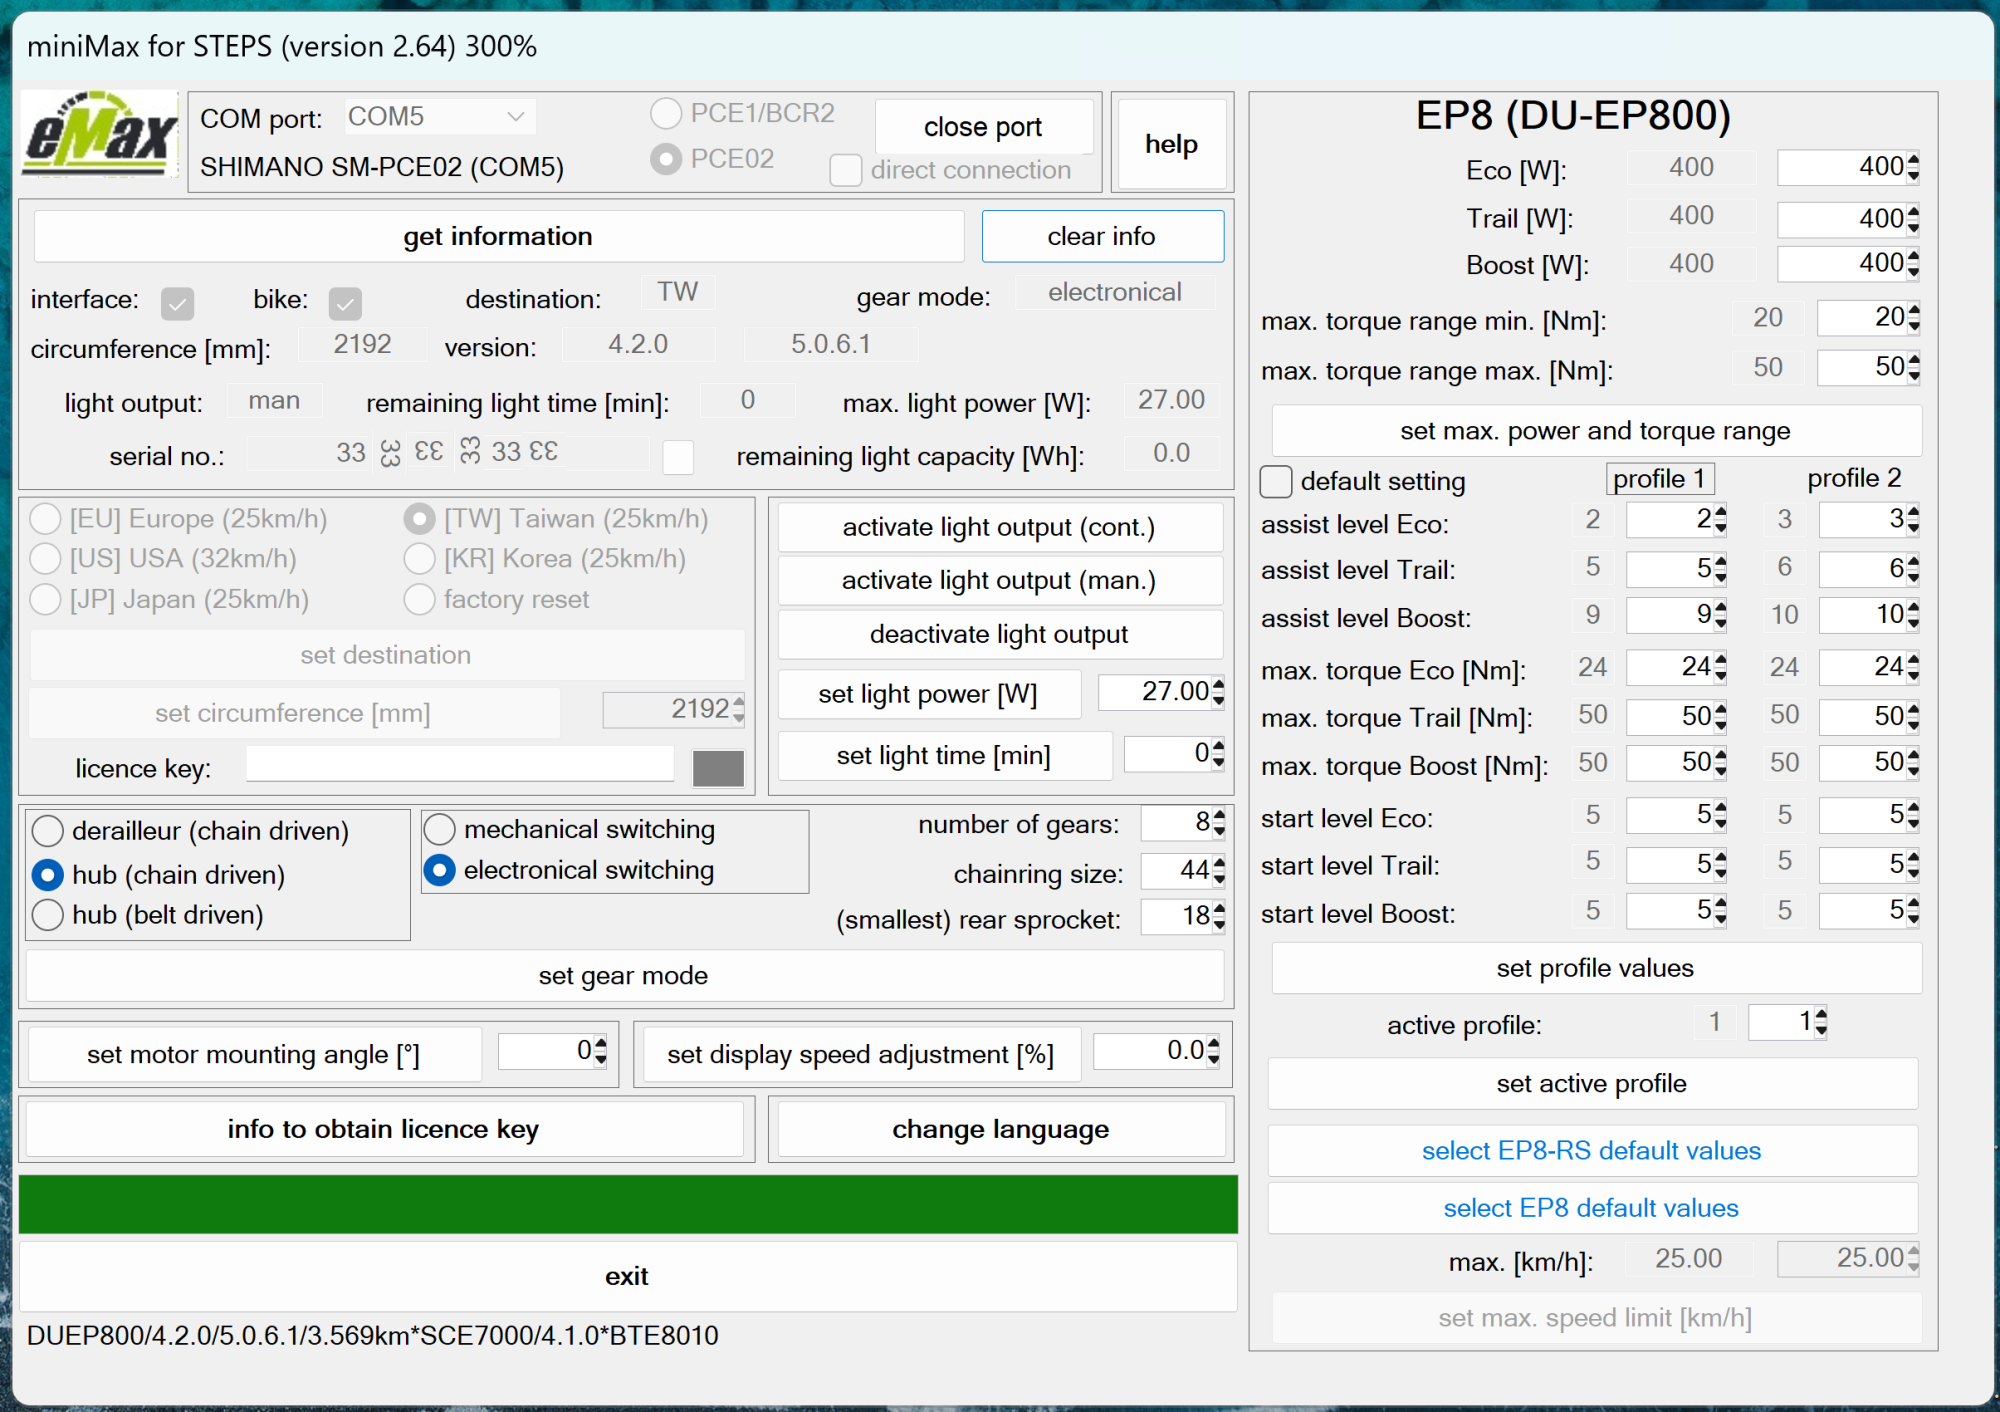Viewport: 2000px width, 1412px height.
Task: Click the help button
Action: [1171, 143]
